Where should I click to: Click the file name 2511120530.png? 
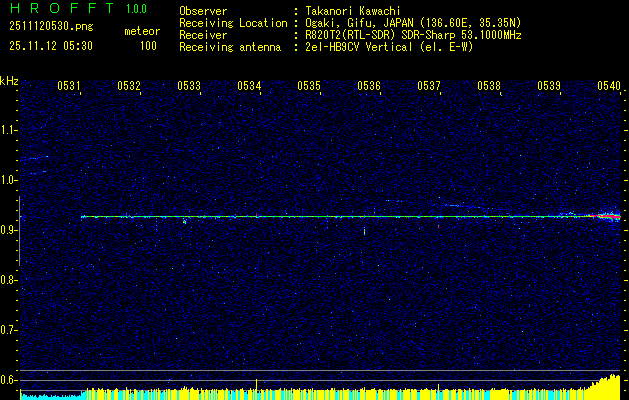coord(51,27)
